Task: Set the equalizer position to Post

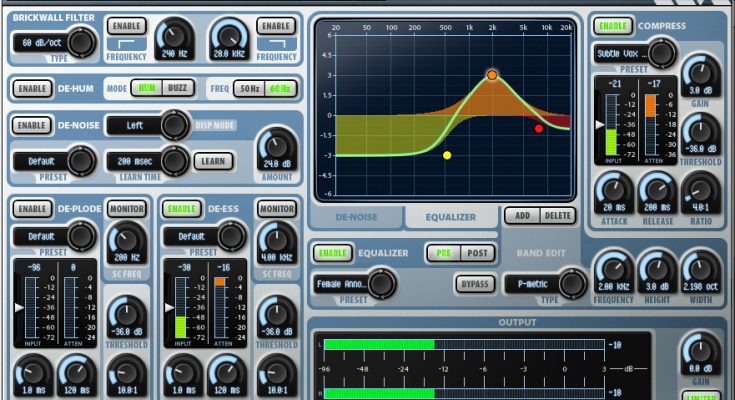Action: click(x=478, y=254)
